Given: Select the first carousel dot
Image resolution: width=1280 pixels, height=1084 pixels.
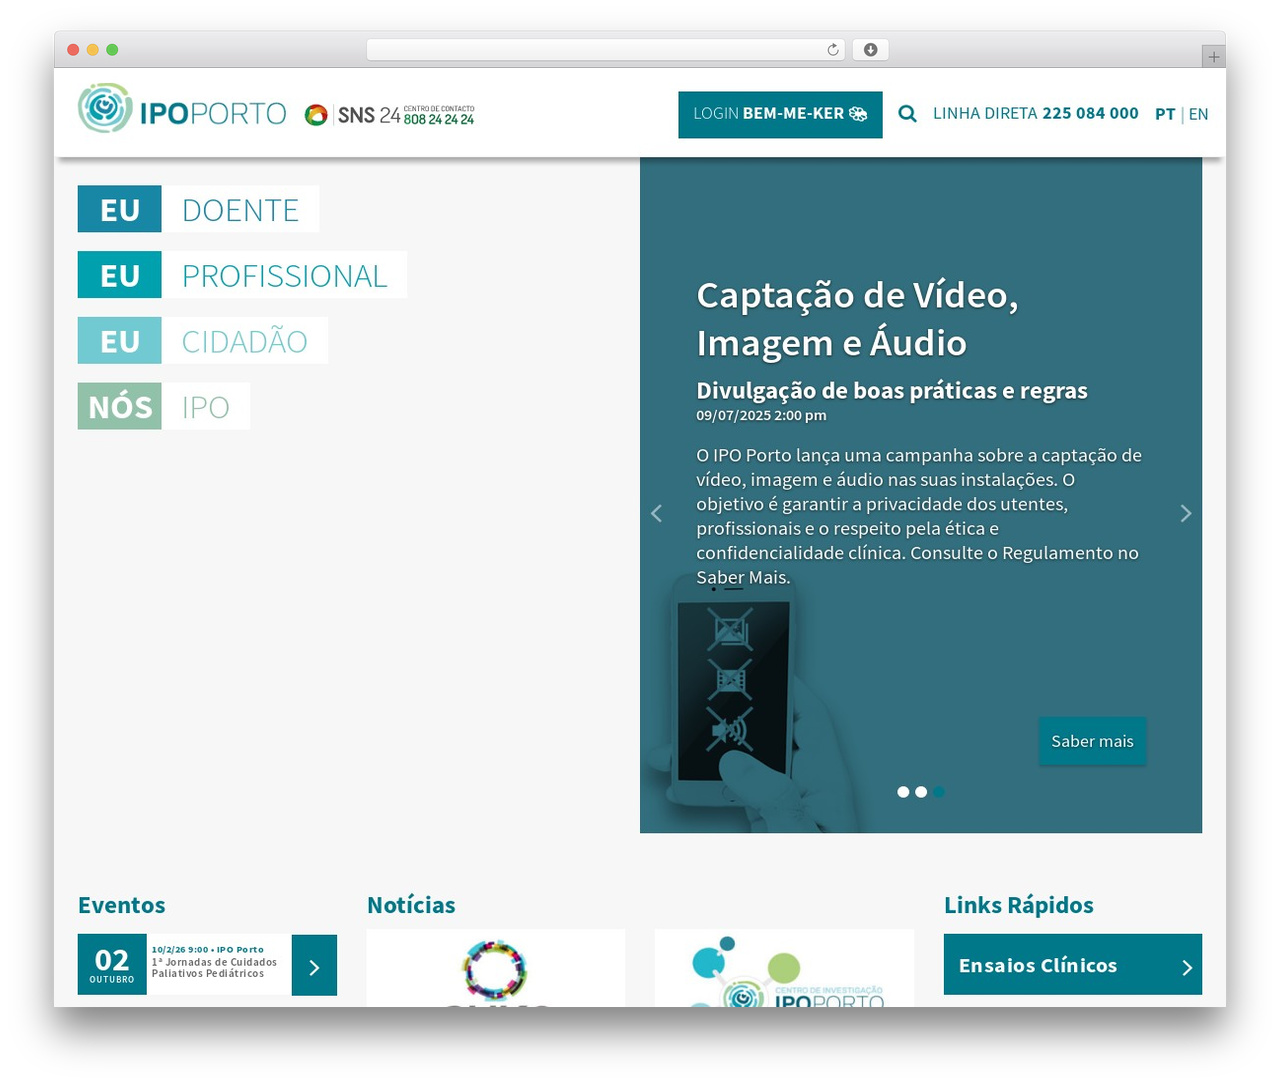Looking at the screenshot, I should pos(903,792).
